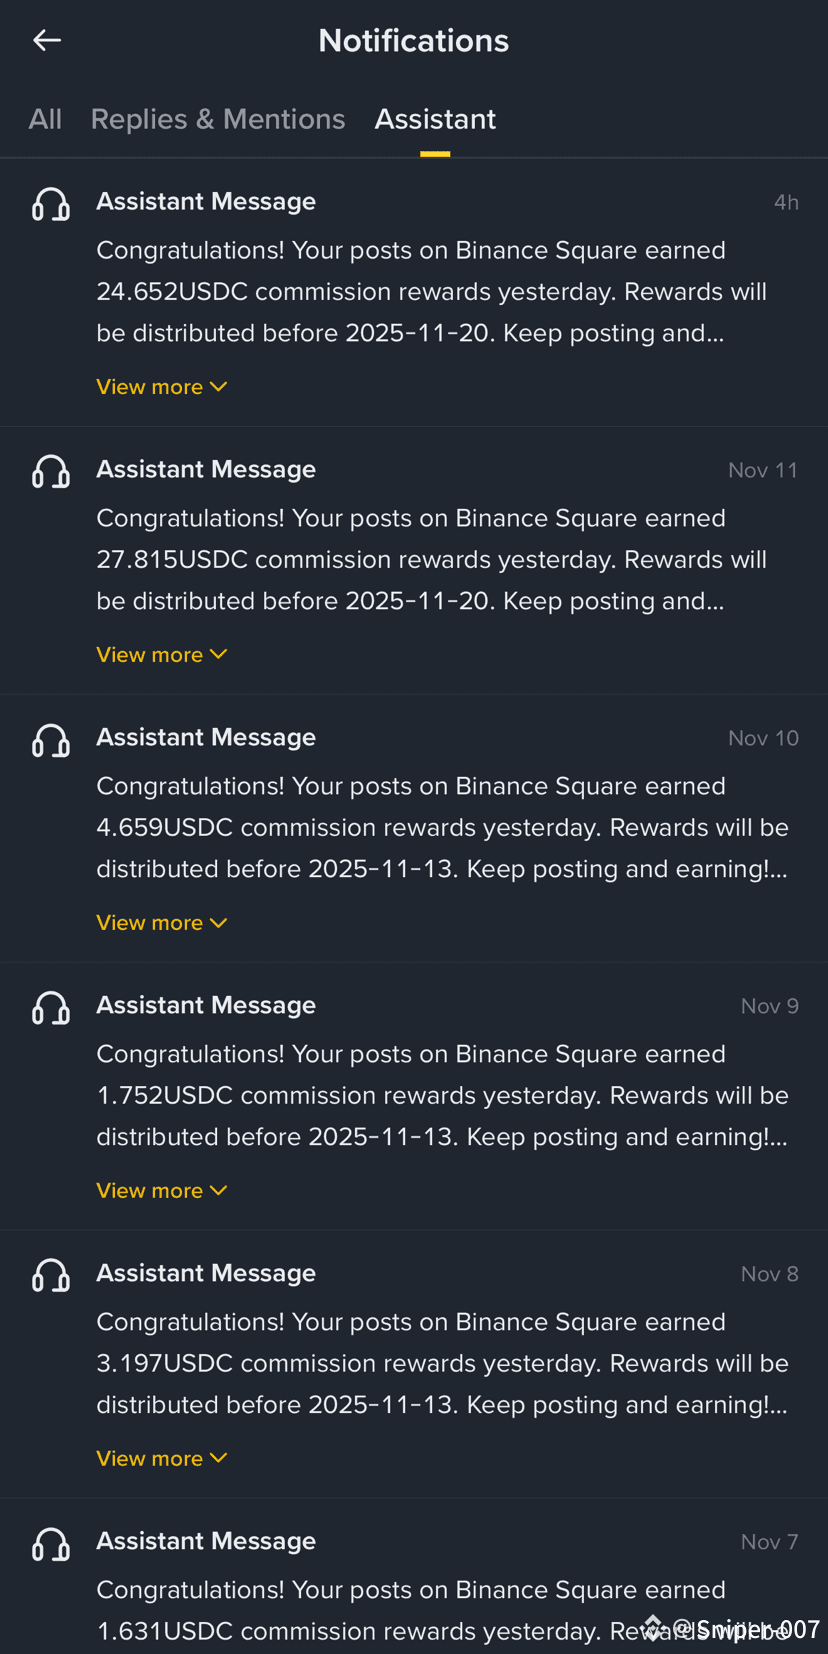This screenshot has width=828, height=1654.
Task: Switch to the All tab
Action: 45,119
